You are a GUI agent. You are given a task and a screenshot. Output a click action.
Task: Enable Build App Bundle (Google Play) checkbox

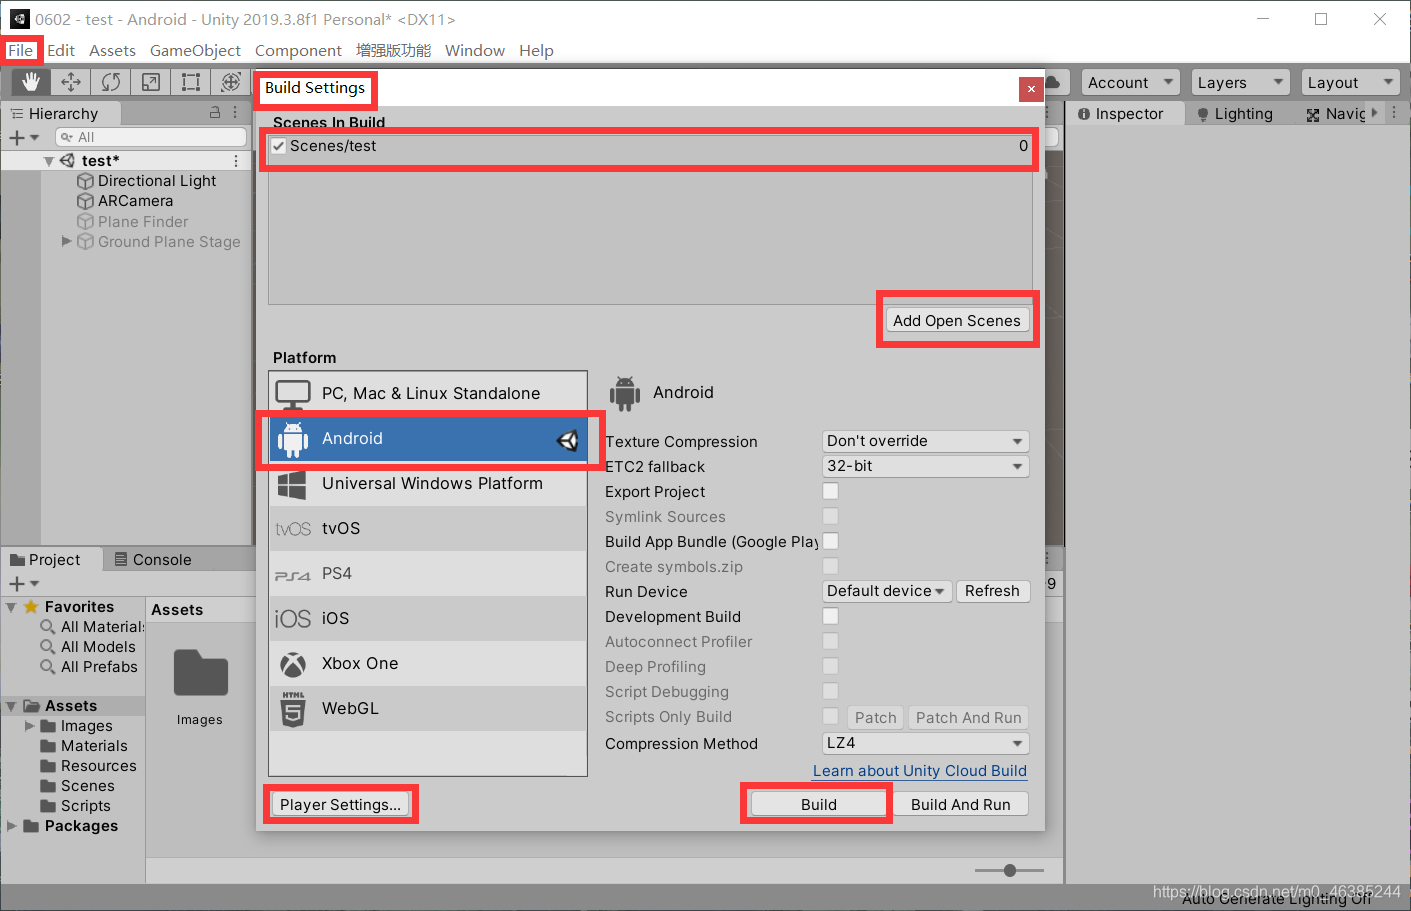click(830, 541)
